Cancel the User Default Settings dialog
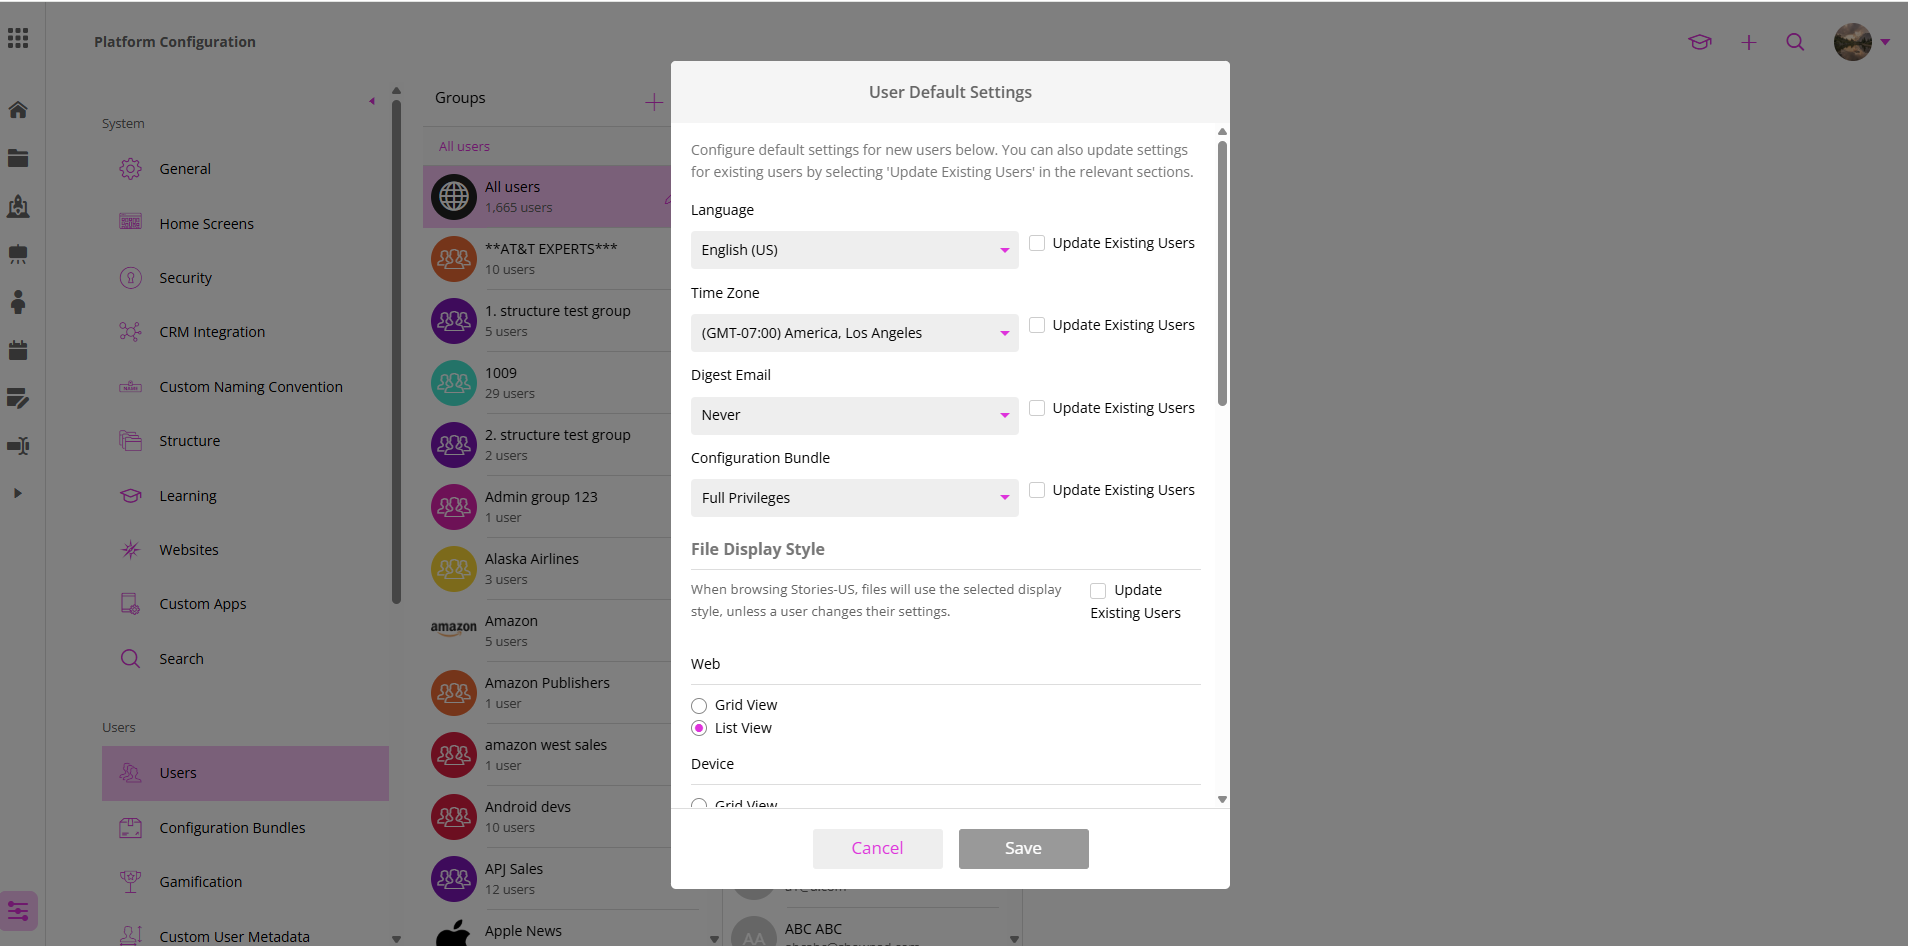 coord(878,848)
